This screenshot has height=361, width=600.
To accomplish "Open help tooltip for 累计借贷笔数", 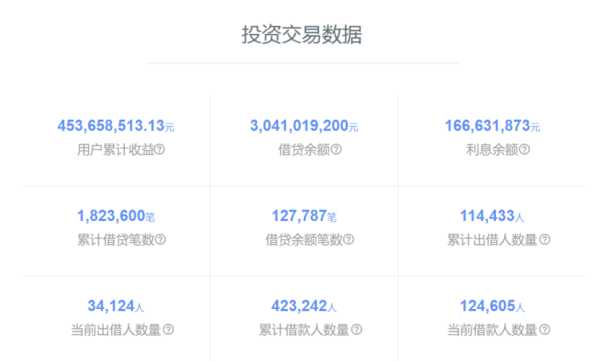I will tap(160, 240).
